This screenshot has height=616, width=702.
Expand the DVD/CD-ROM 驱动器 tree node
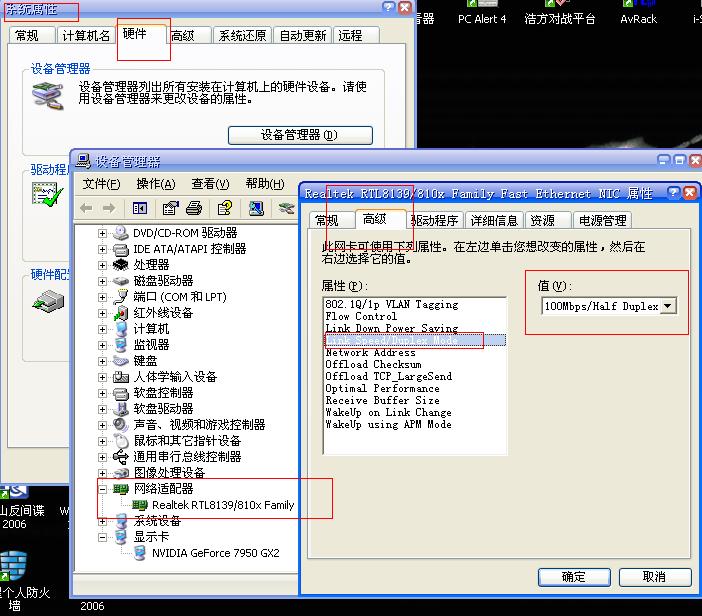point(102,233)
